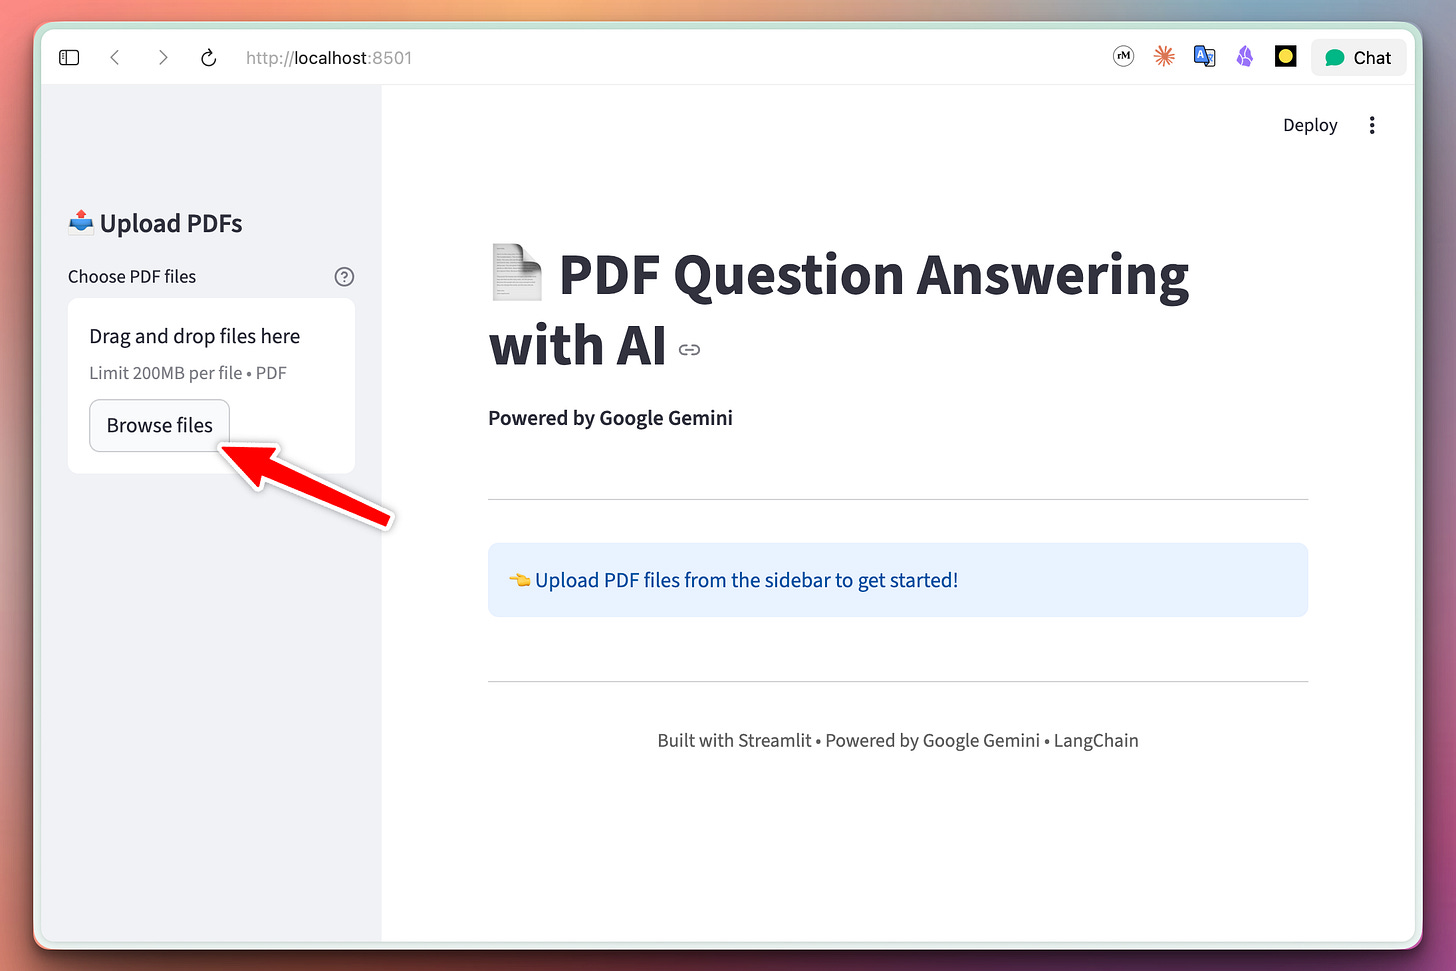Click the PDF Question Answering title

(x=839, y=310)
